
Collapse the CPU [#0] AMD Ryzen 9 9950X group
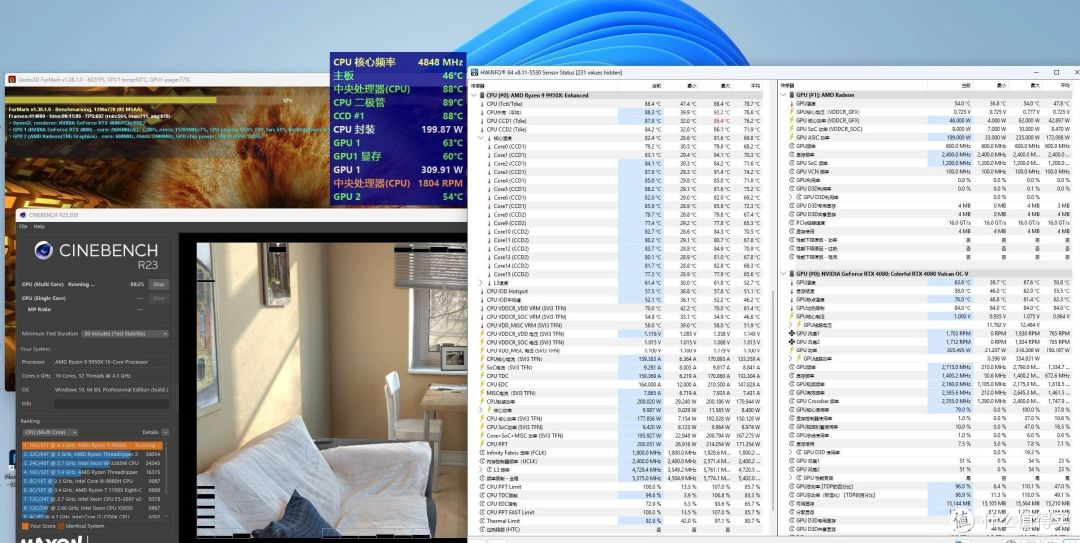click(474, 95)
